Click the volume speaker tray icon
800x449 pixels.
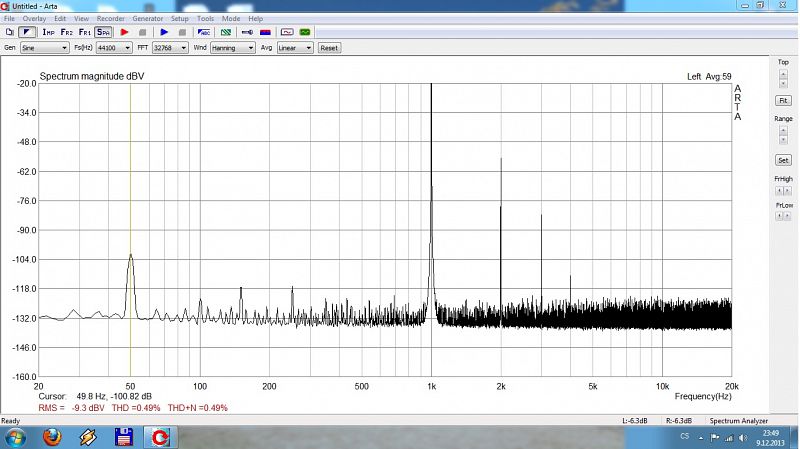click(743, 438)
